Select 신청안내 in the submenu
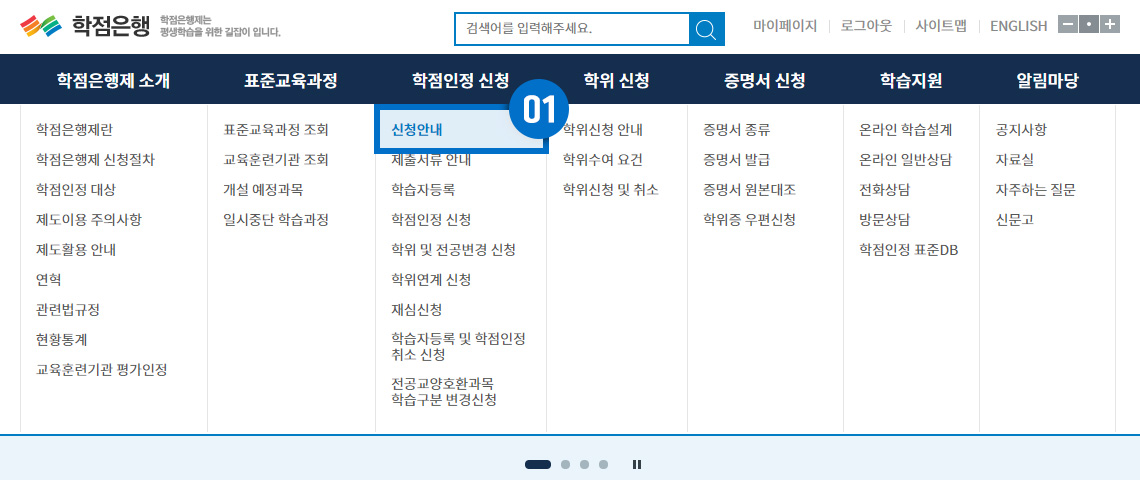This screenshot has width=1140, height=480. 417,130
